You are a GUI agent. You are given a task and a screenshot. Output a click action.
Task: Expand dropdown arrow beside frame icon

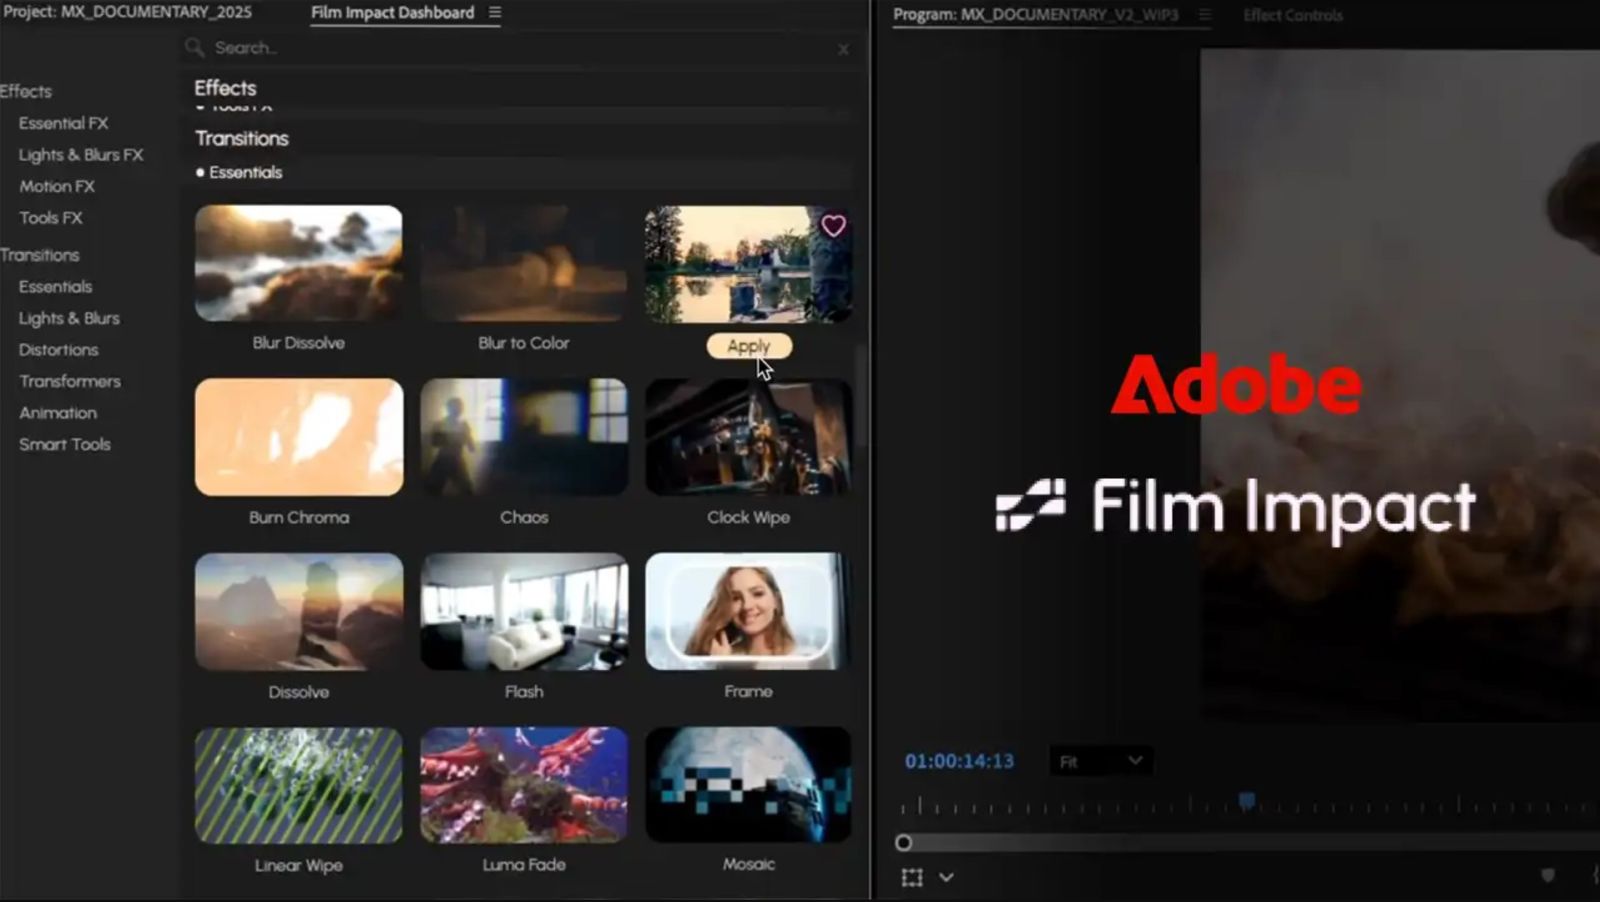pos(946,877)
